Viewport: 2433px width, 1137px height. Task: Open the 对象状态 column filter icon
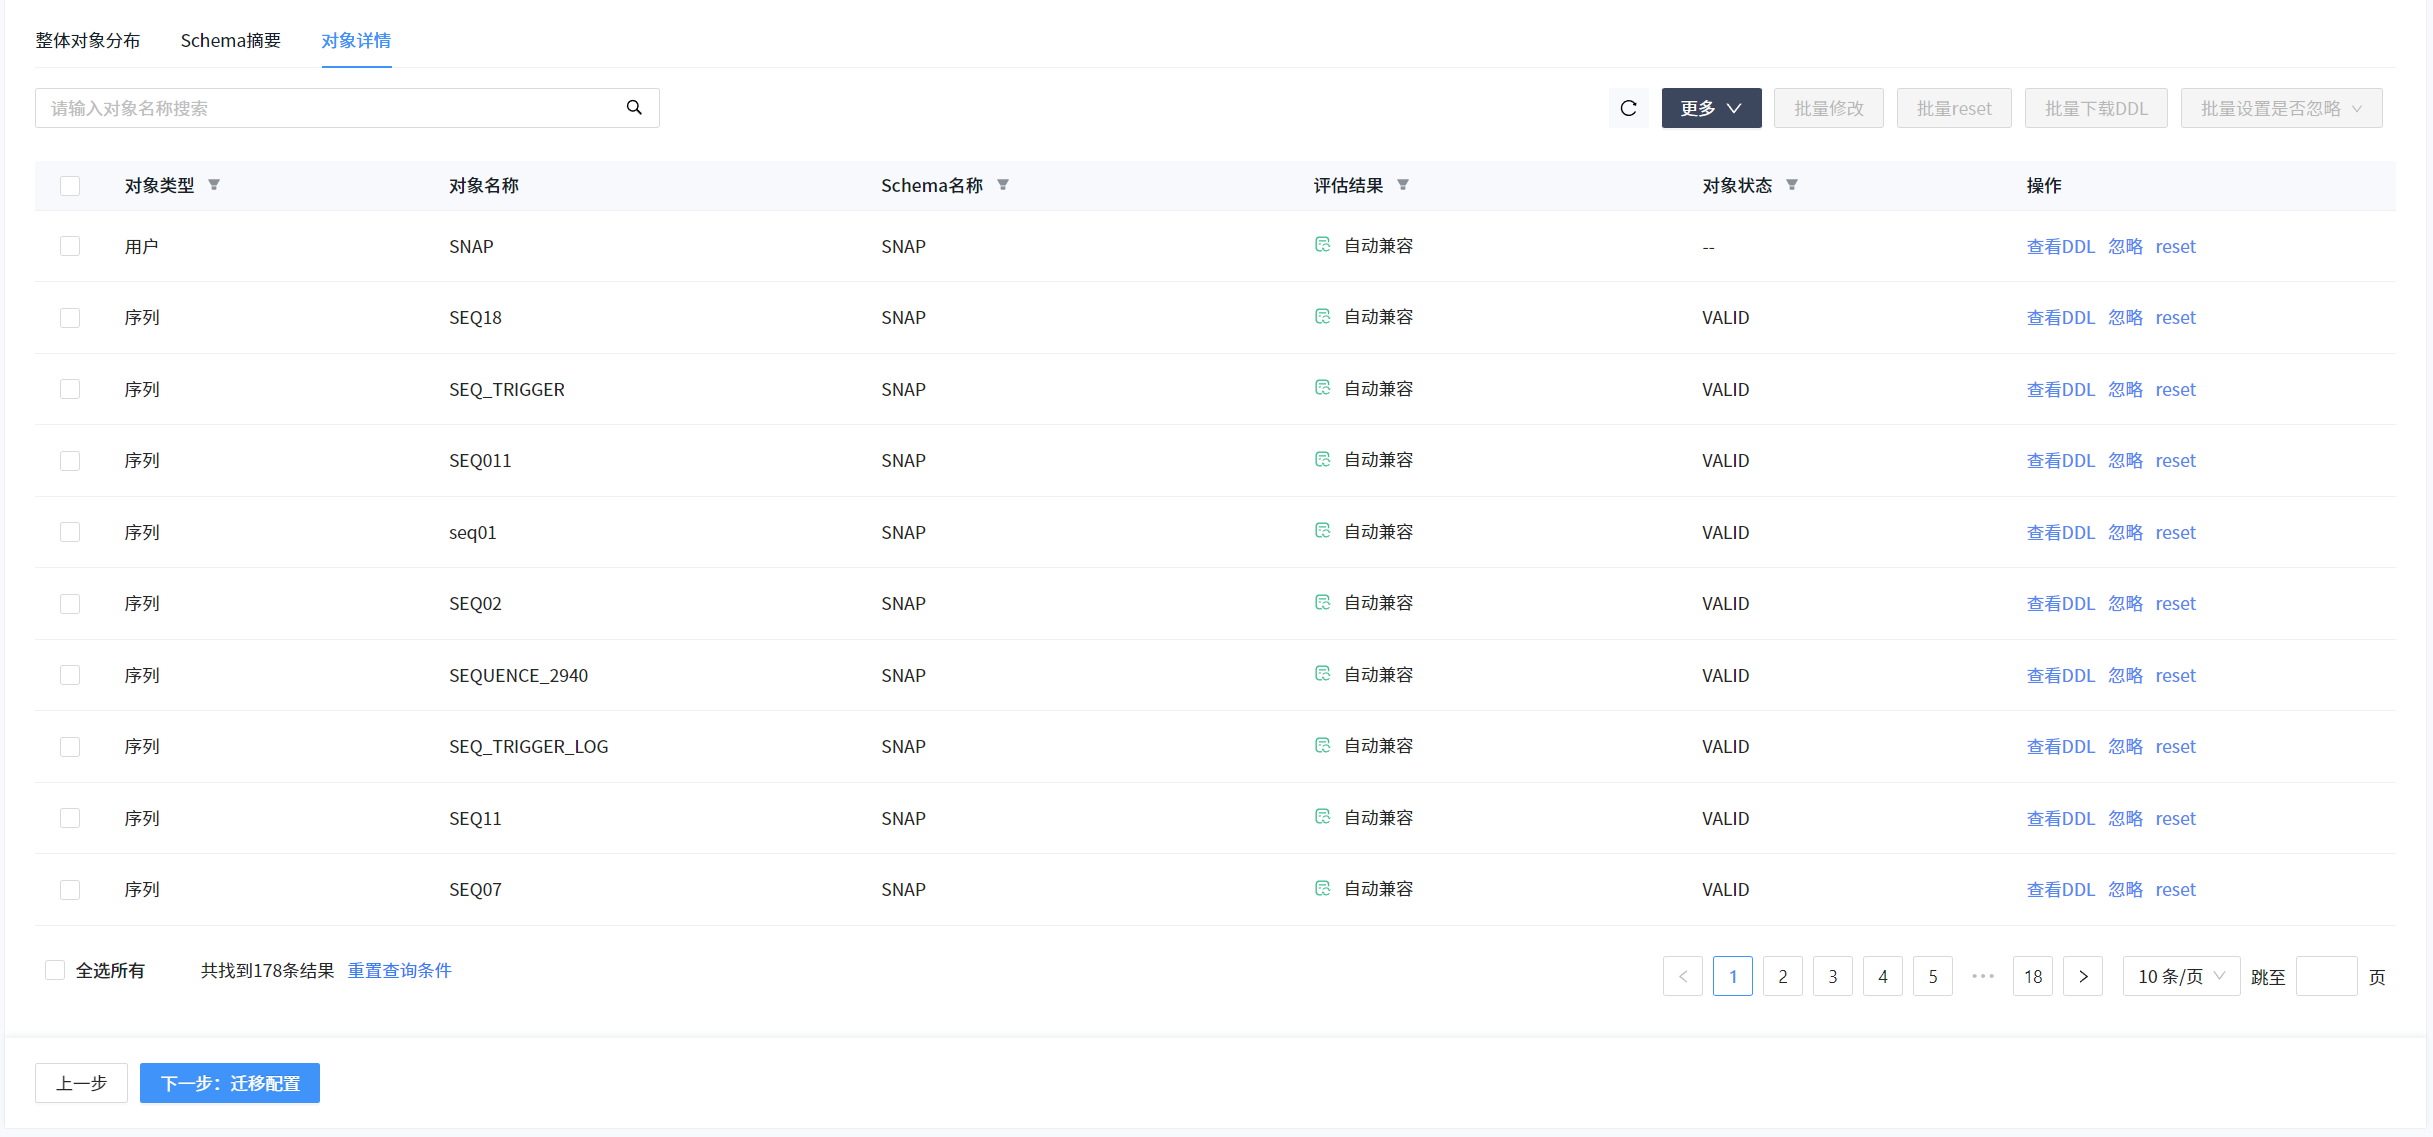pos(1792,185)
